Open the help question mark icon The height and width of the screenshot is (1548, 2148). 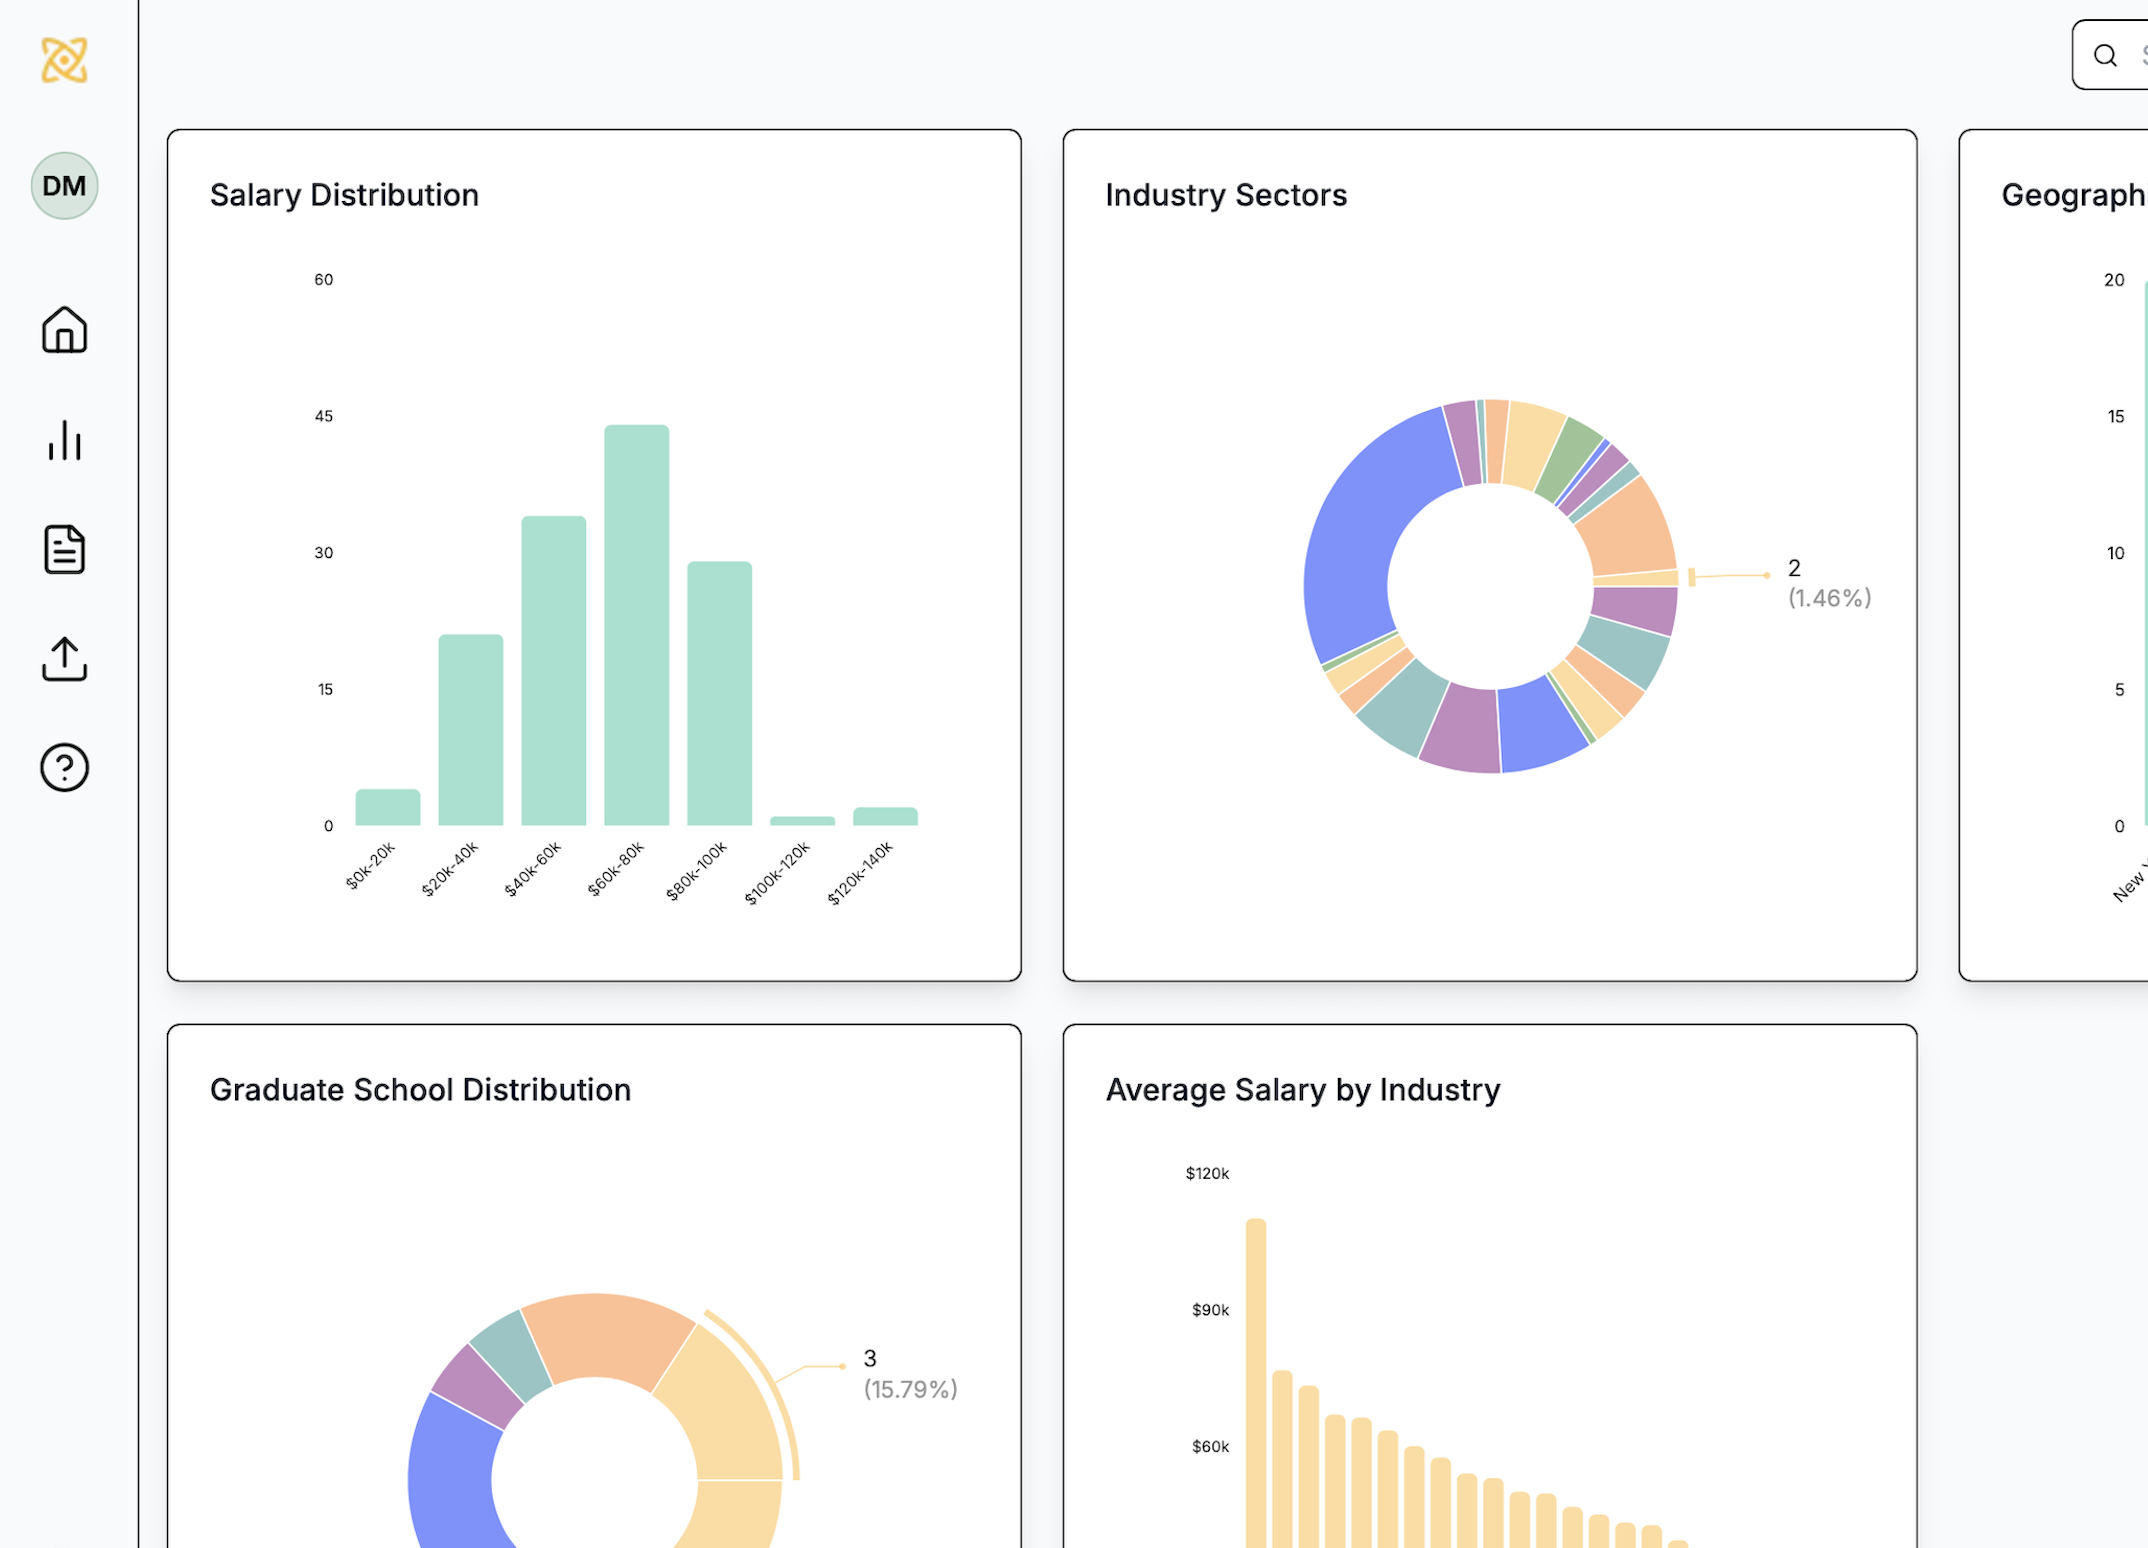(64, 768)
